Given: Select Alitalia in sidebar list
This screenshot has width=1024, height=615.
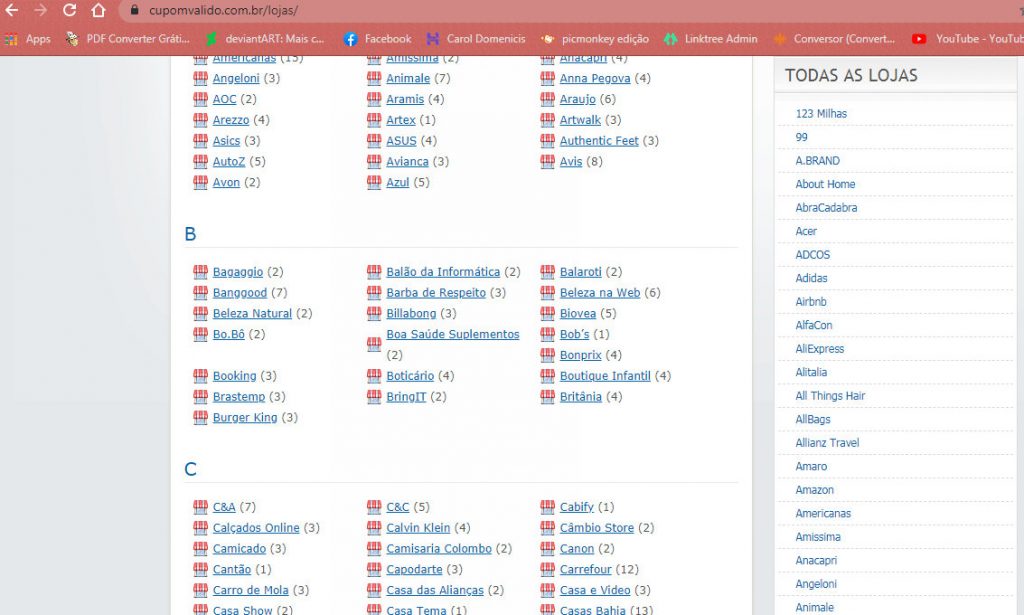Looking at the screenshot, I should (811, 372).
